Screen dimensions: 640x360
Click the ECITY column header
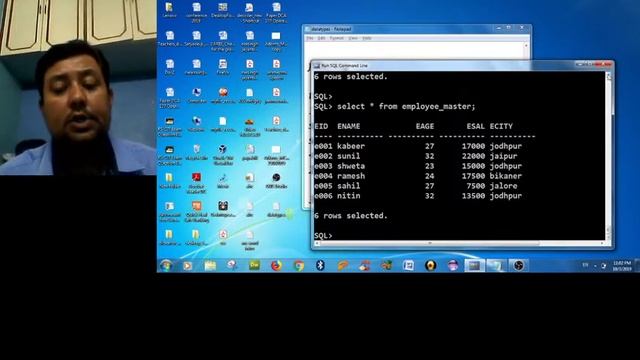501,126
